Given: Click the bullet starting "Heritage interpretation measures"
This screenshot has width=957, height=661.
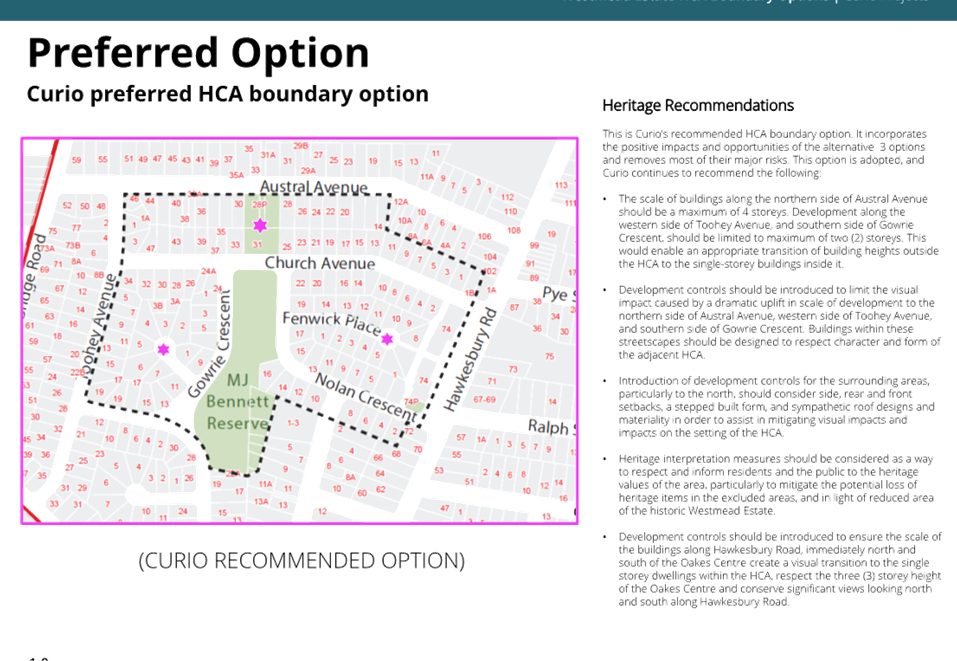Looking at the screenshot, I should [x=776, y=485].
